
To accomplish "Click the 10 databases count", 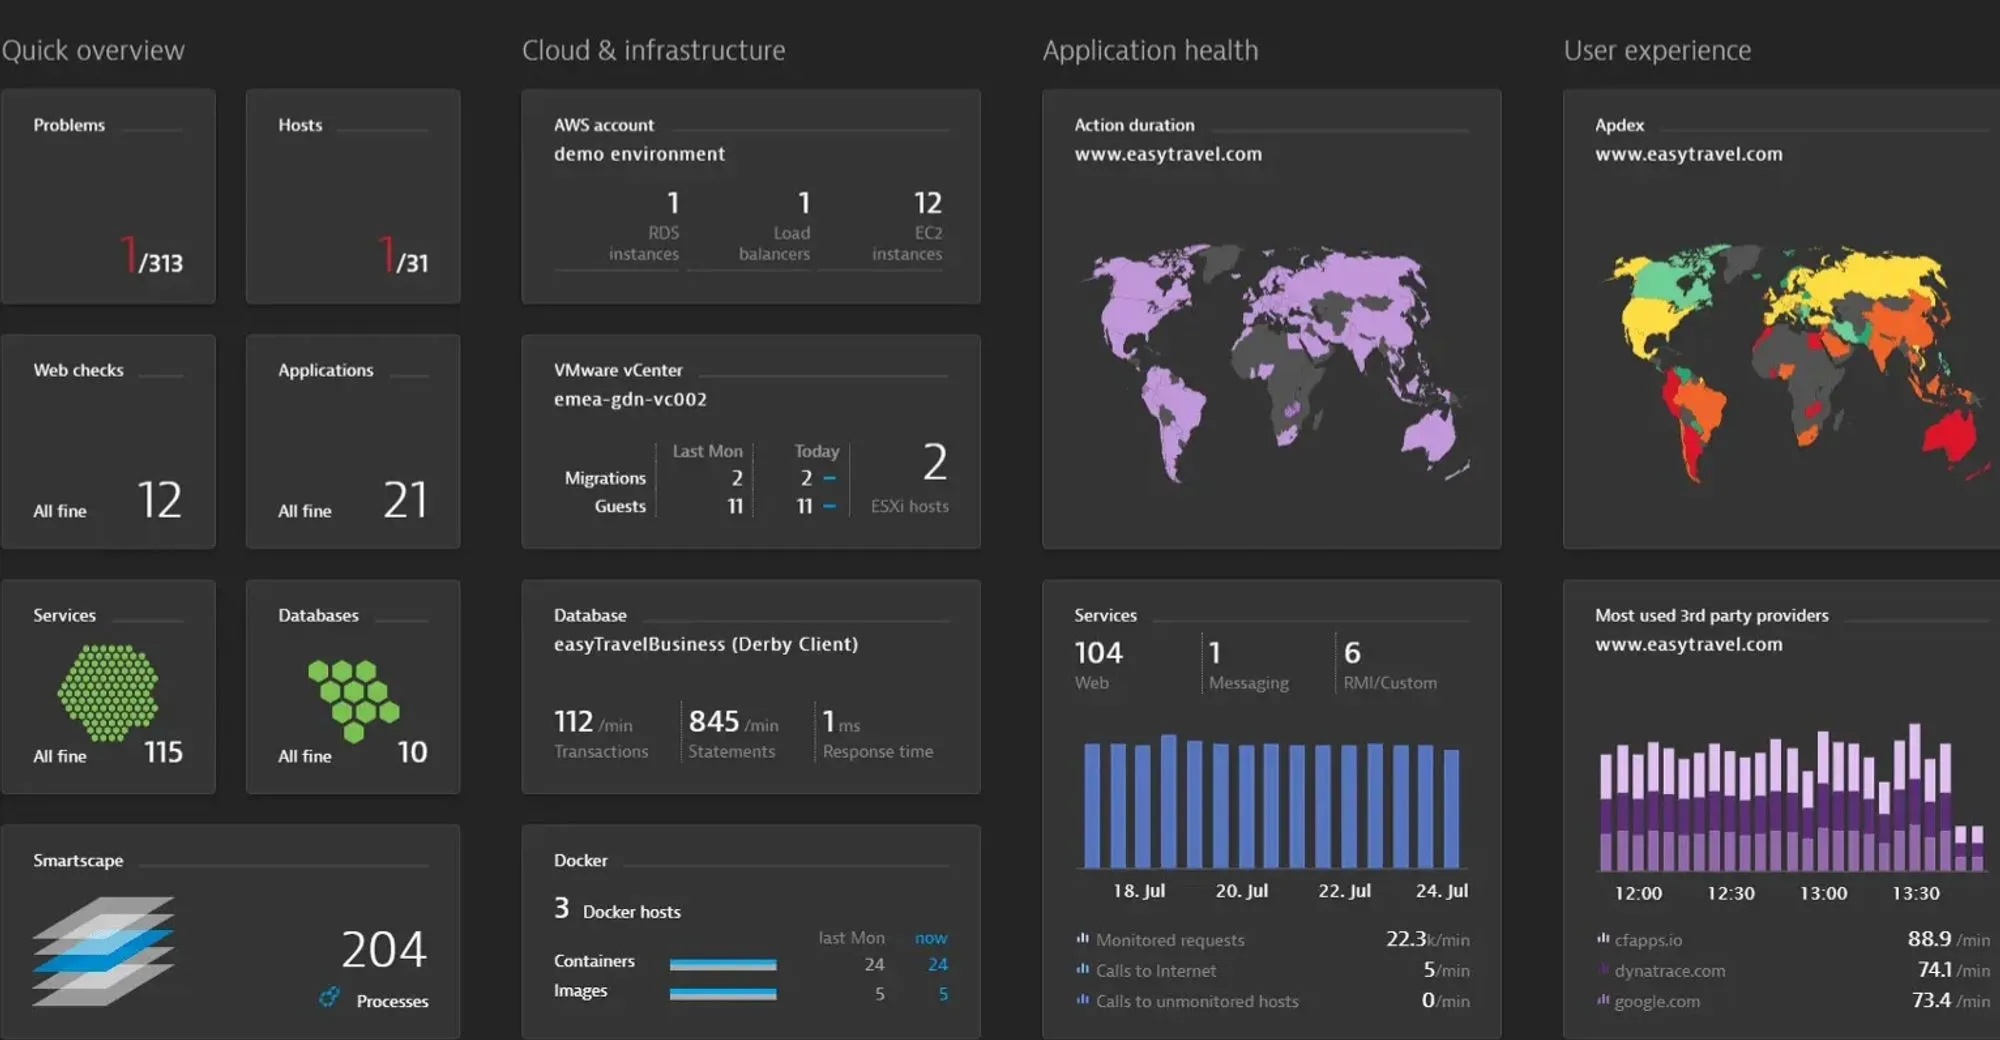I will [x=412, y=752].
